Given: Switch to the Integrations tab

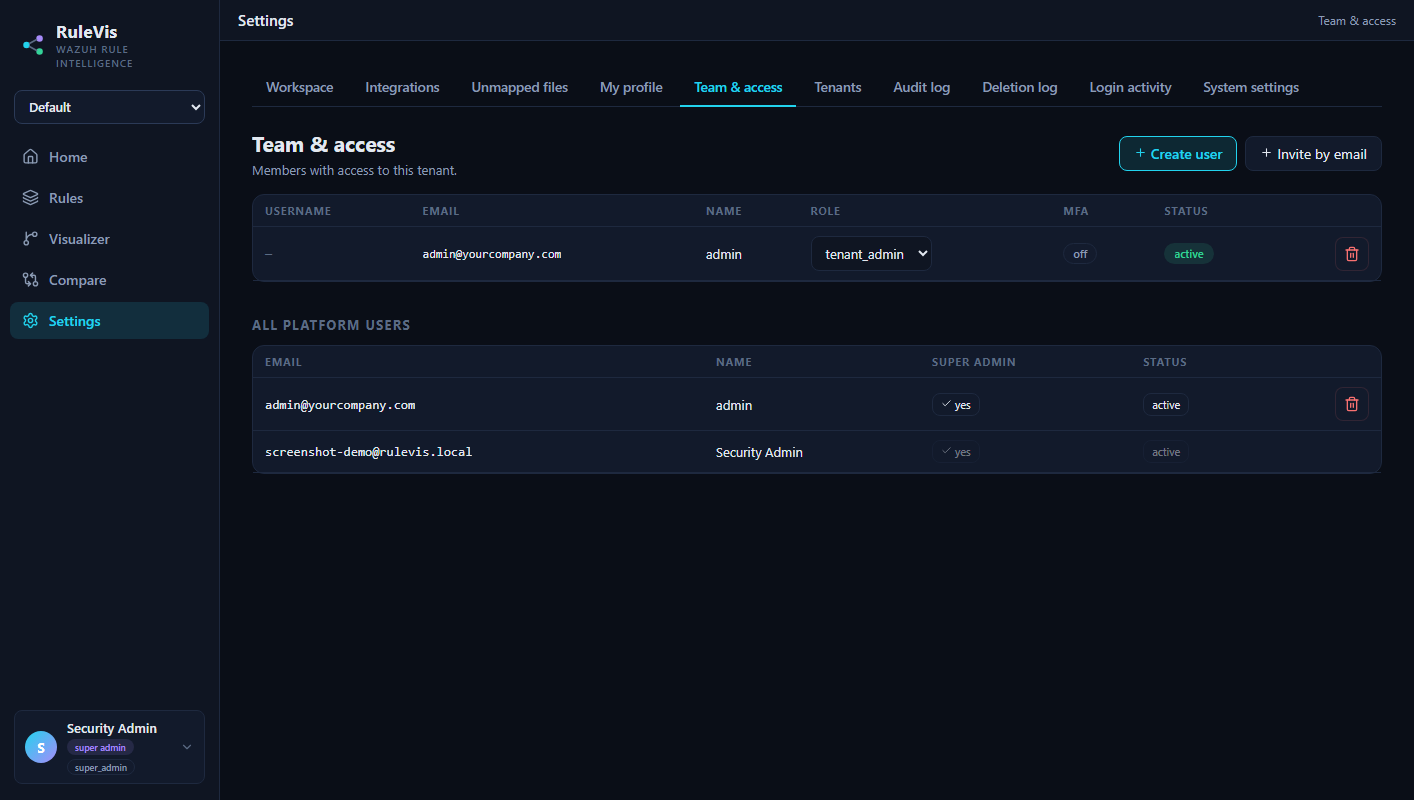Looking at the screenshot, I should [402, 87].
